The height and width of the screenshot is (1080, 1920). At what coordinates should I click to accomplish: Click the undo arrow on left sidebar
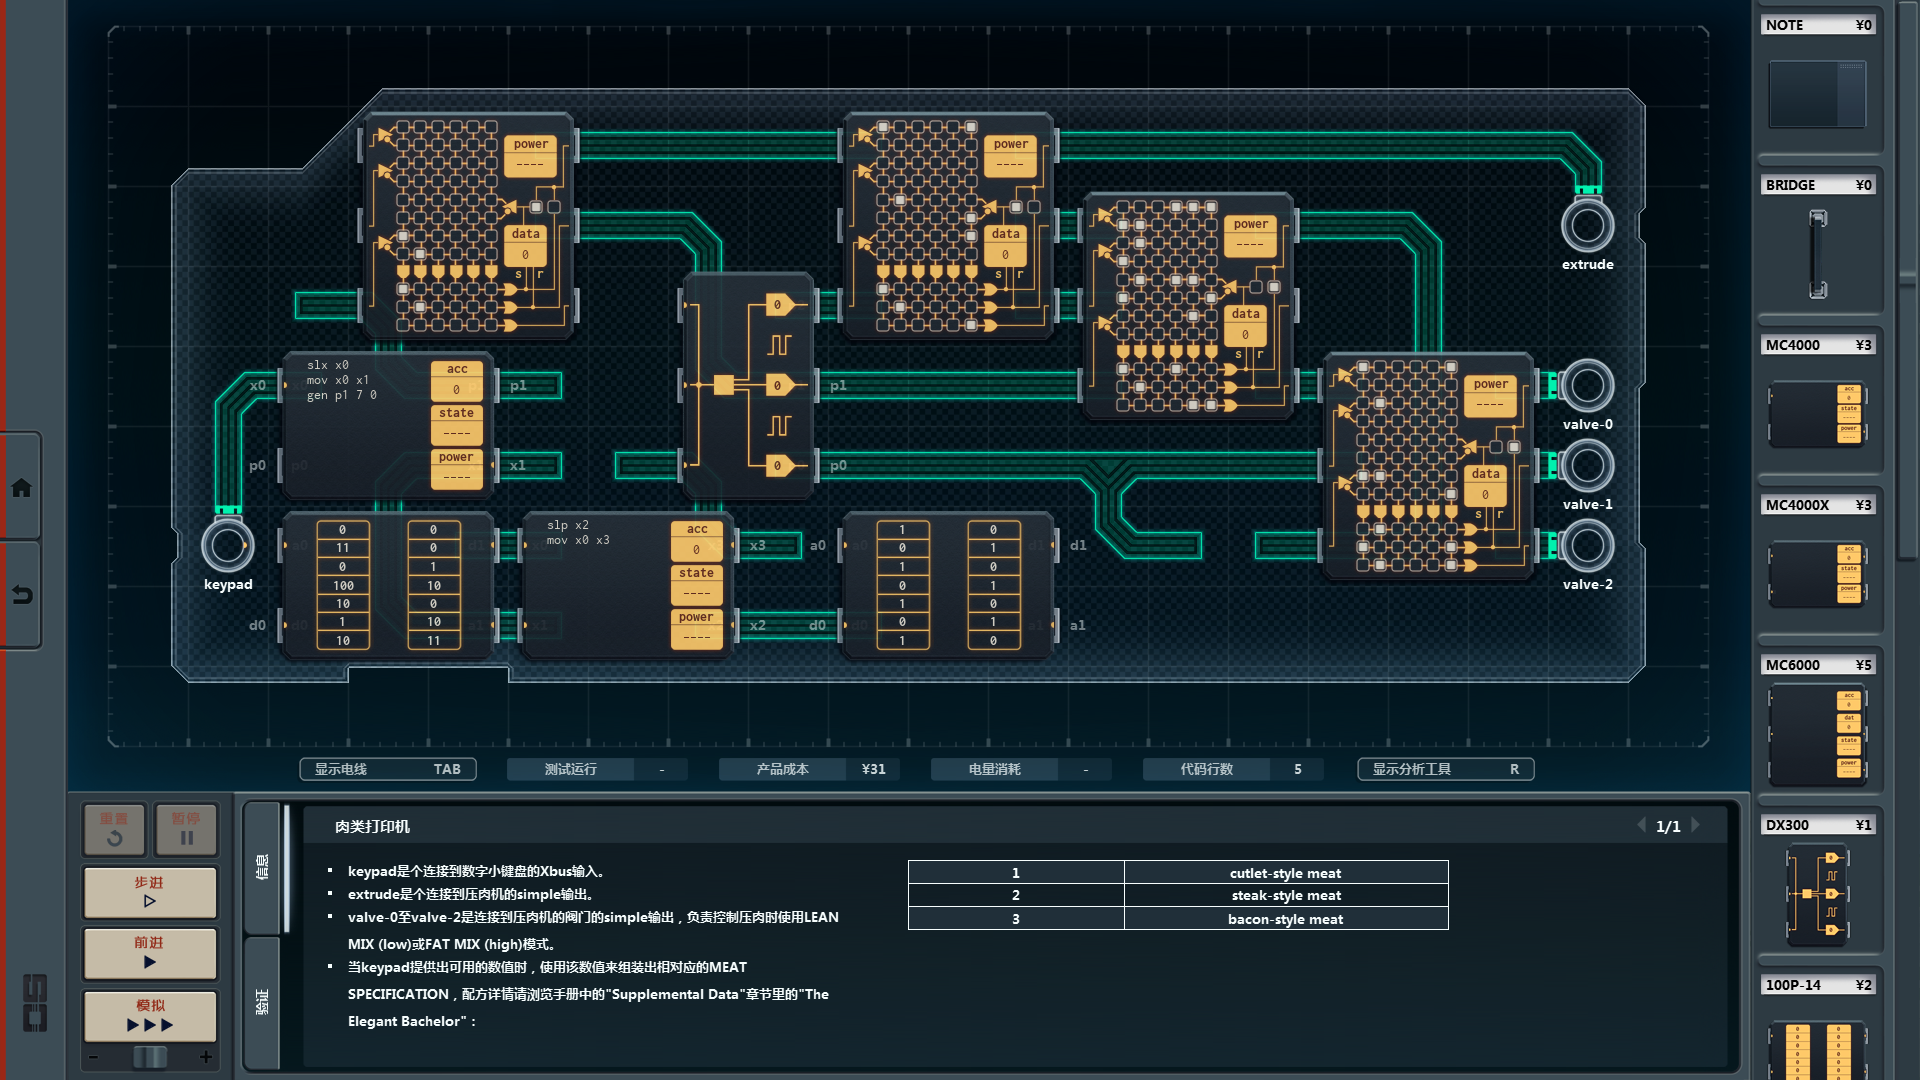[x=21, y=595]
